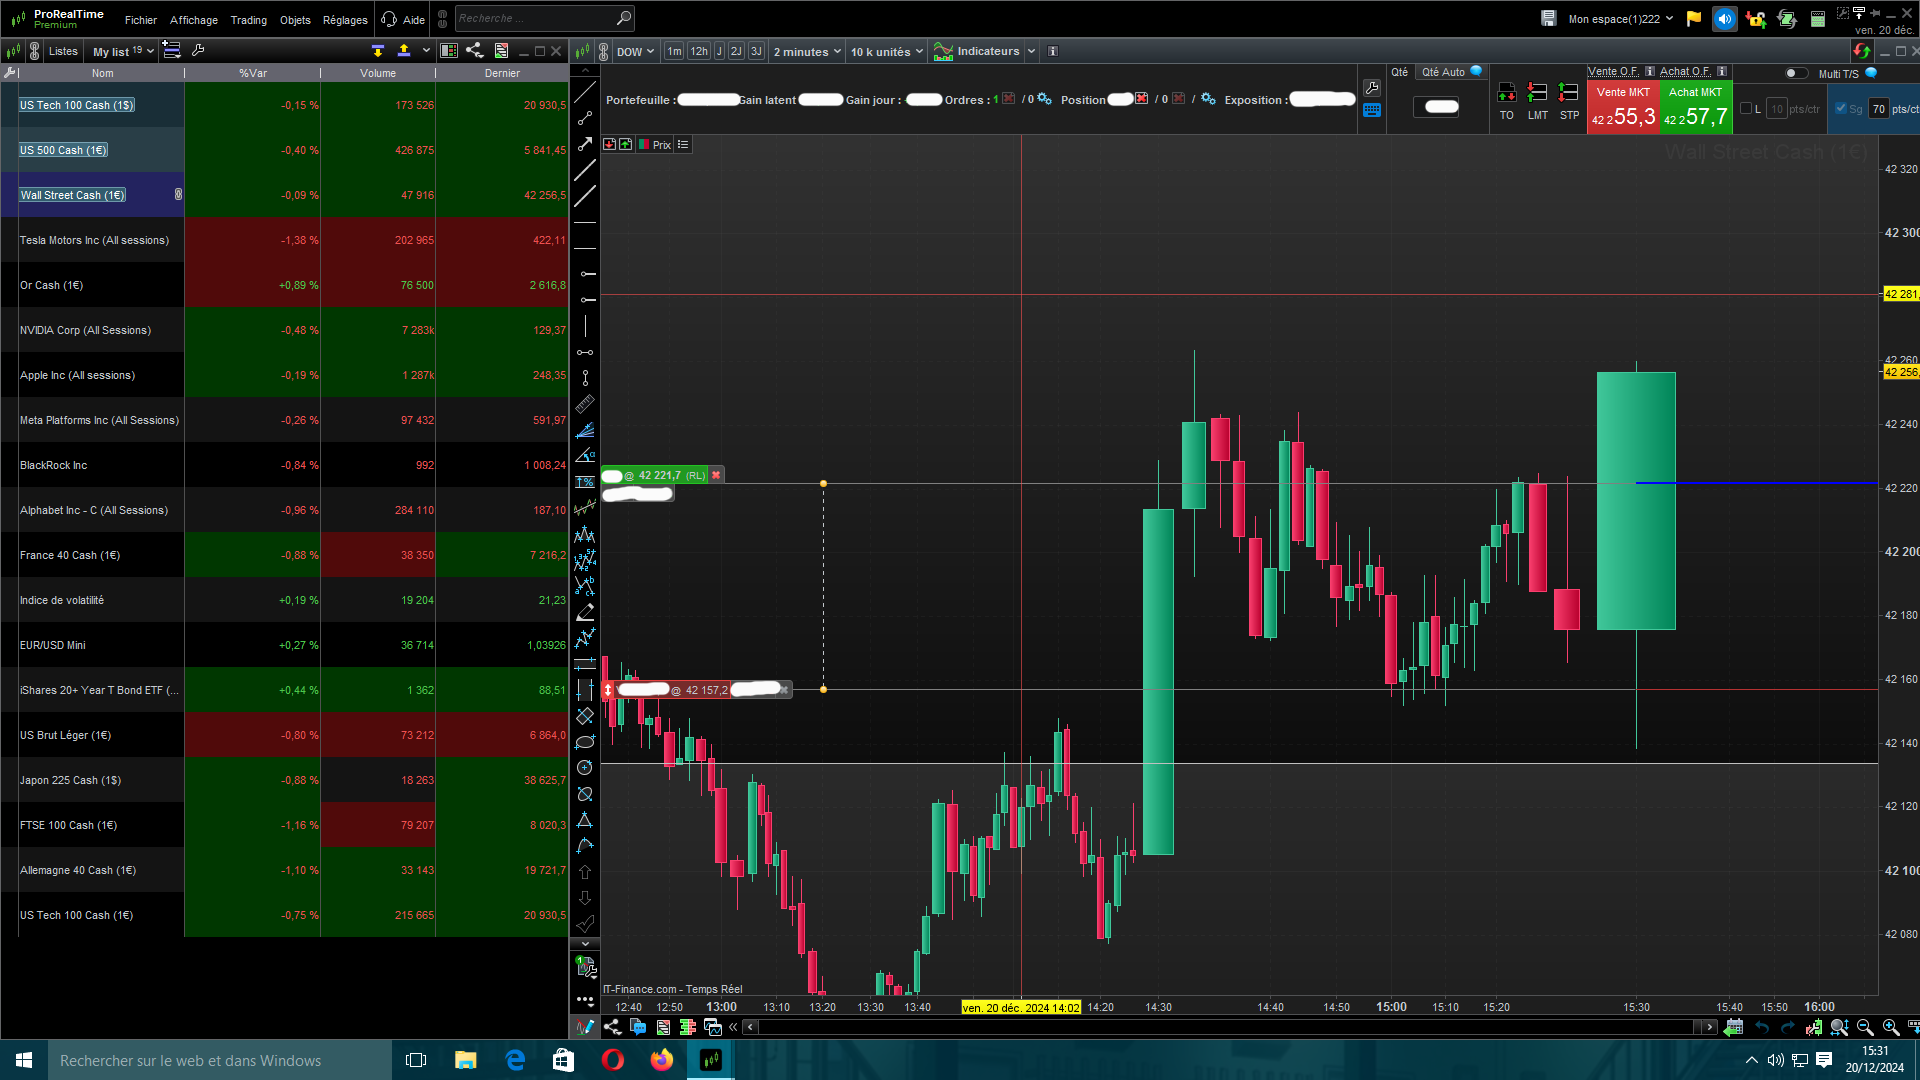The image size is (1920, 1080).
Task: Click the TO order icon
Action: (1506, 94)
